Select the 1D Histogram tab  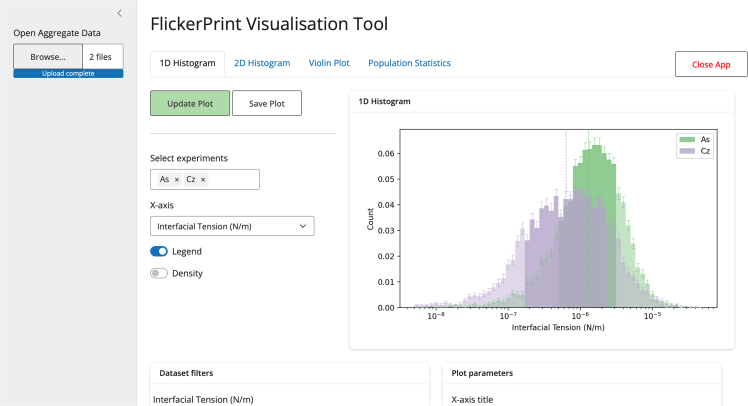187,63
